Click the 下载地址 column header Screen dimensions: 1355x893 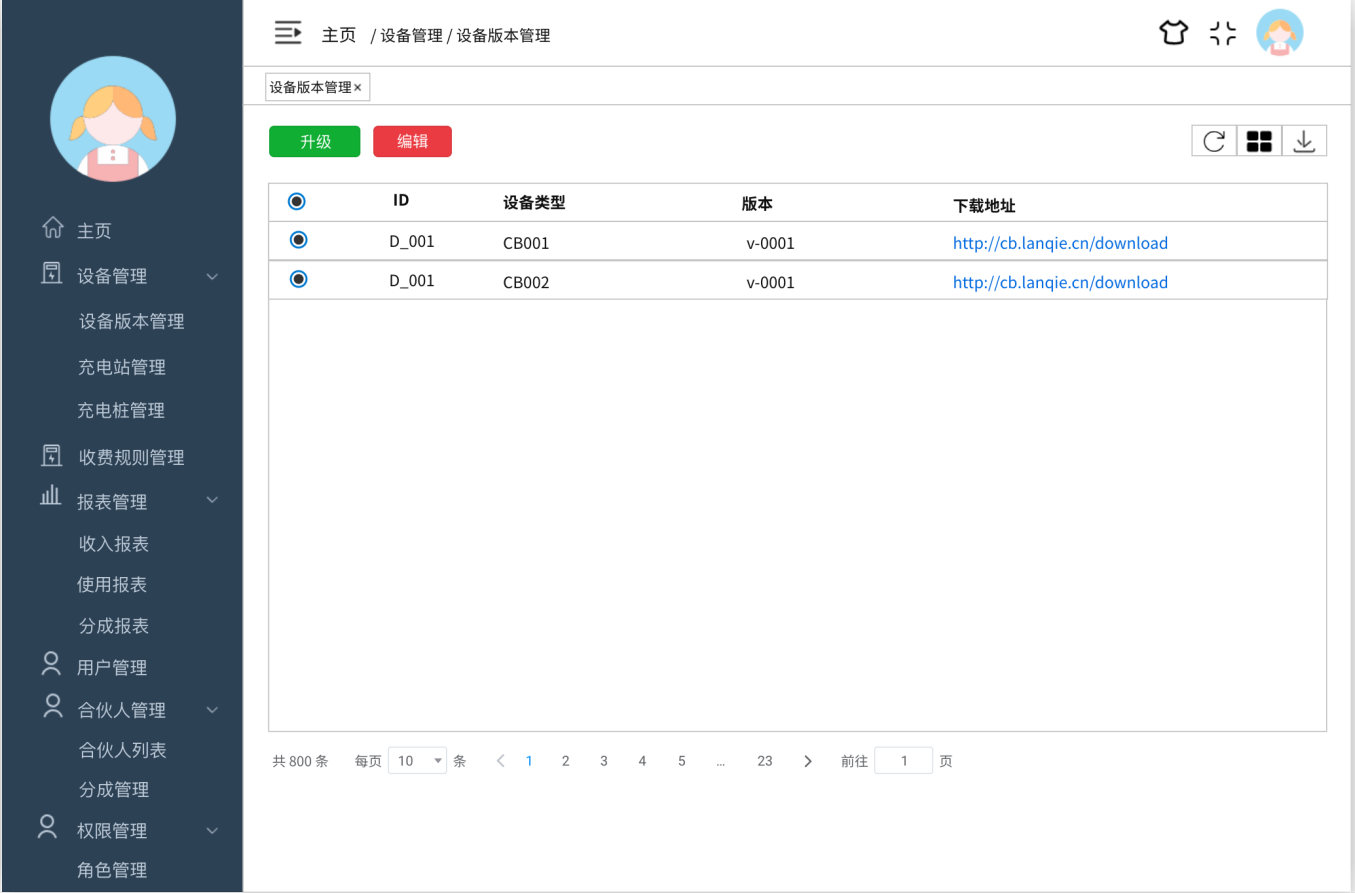(x=984, y=205)
